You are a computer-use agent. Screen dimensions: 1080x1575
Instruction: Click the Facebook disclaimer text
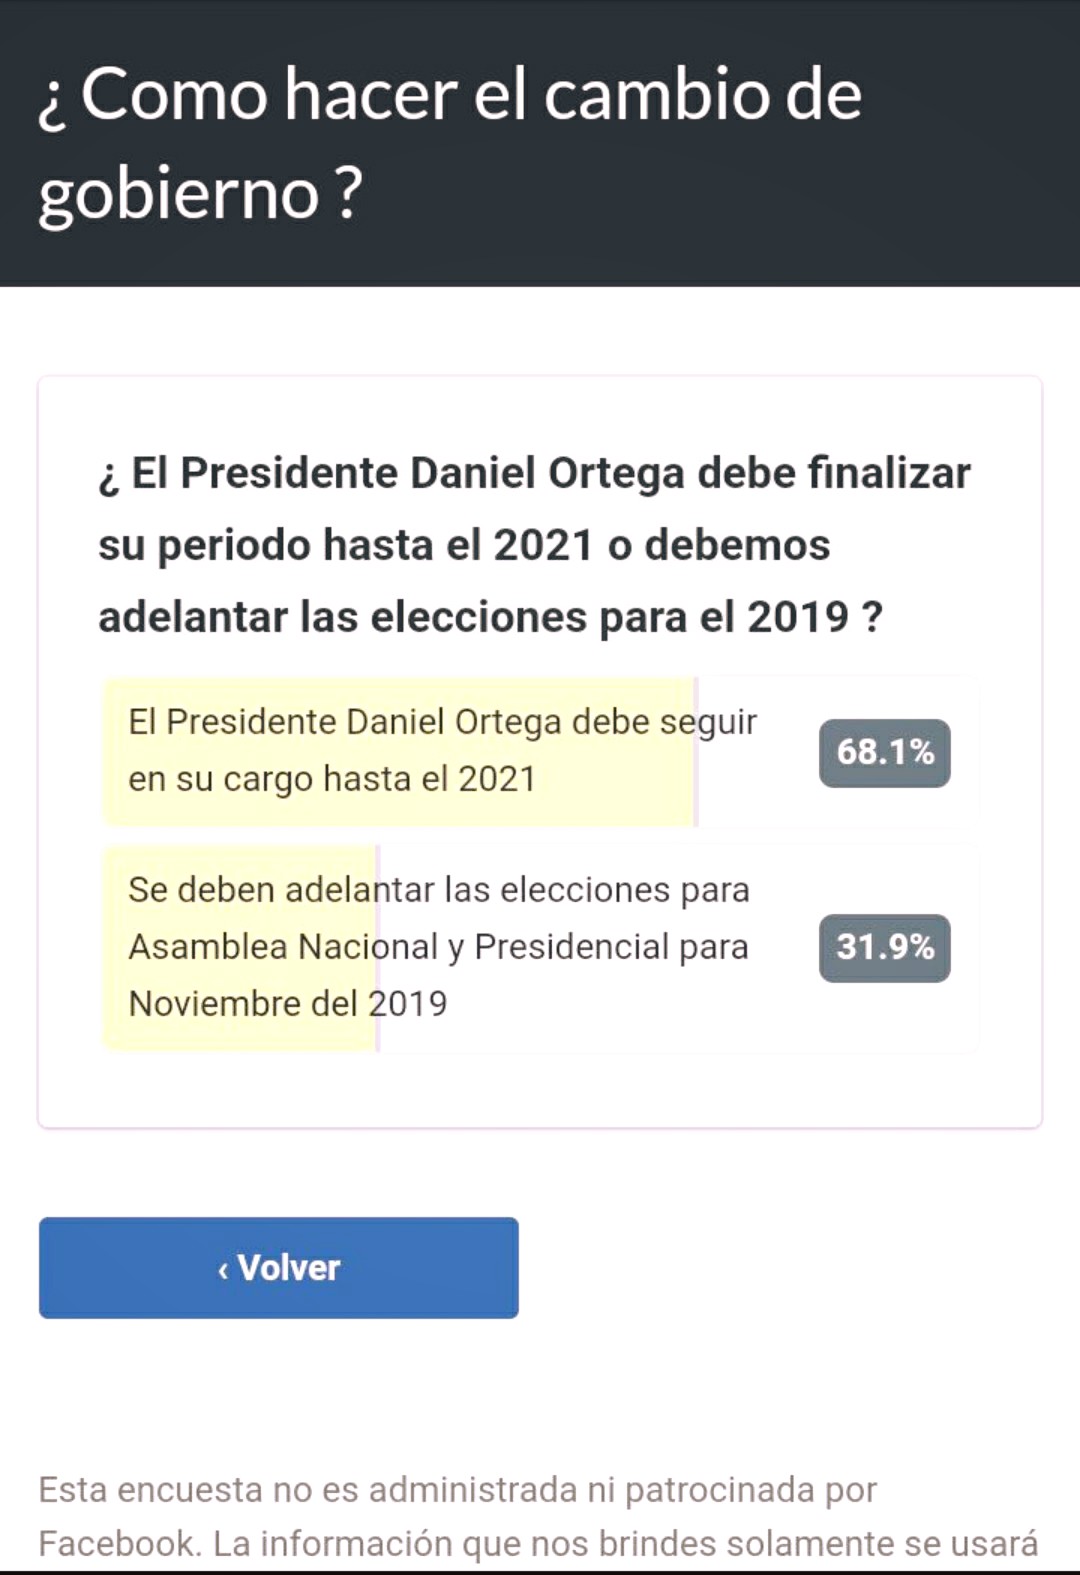(x=538, y=1516)
